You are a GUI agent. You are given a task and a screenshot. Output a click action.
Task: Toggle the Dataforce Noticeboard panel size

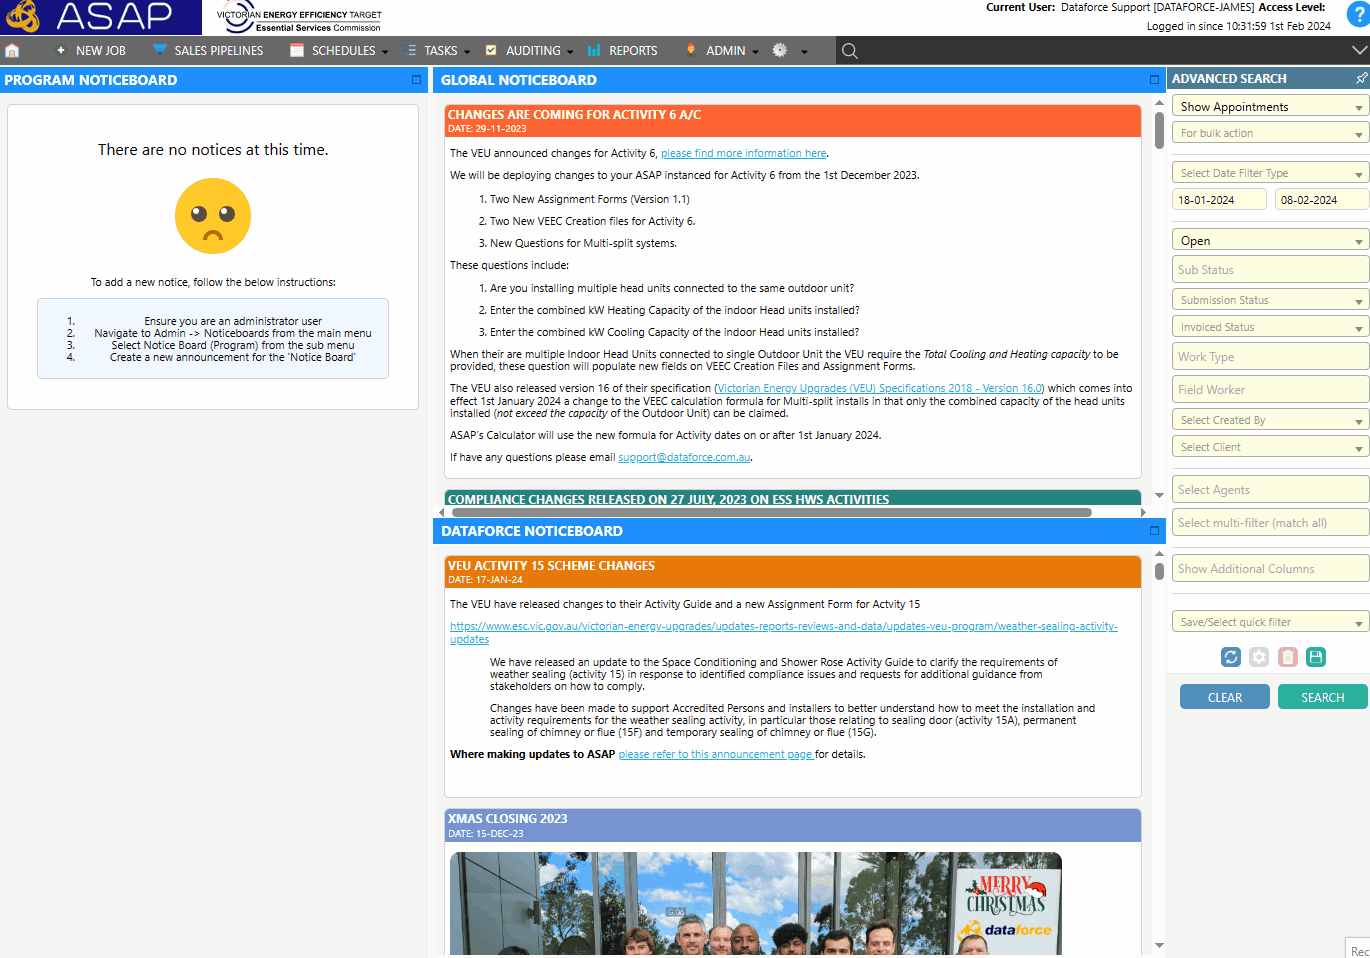(1154, 531)
